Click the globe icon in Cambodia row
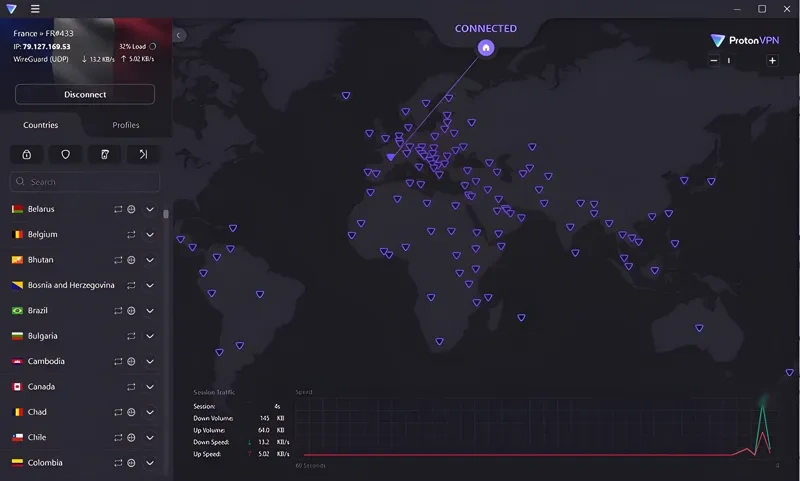 click(x=131, y=362)
